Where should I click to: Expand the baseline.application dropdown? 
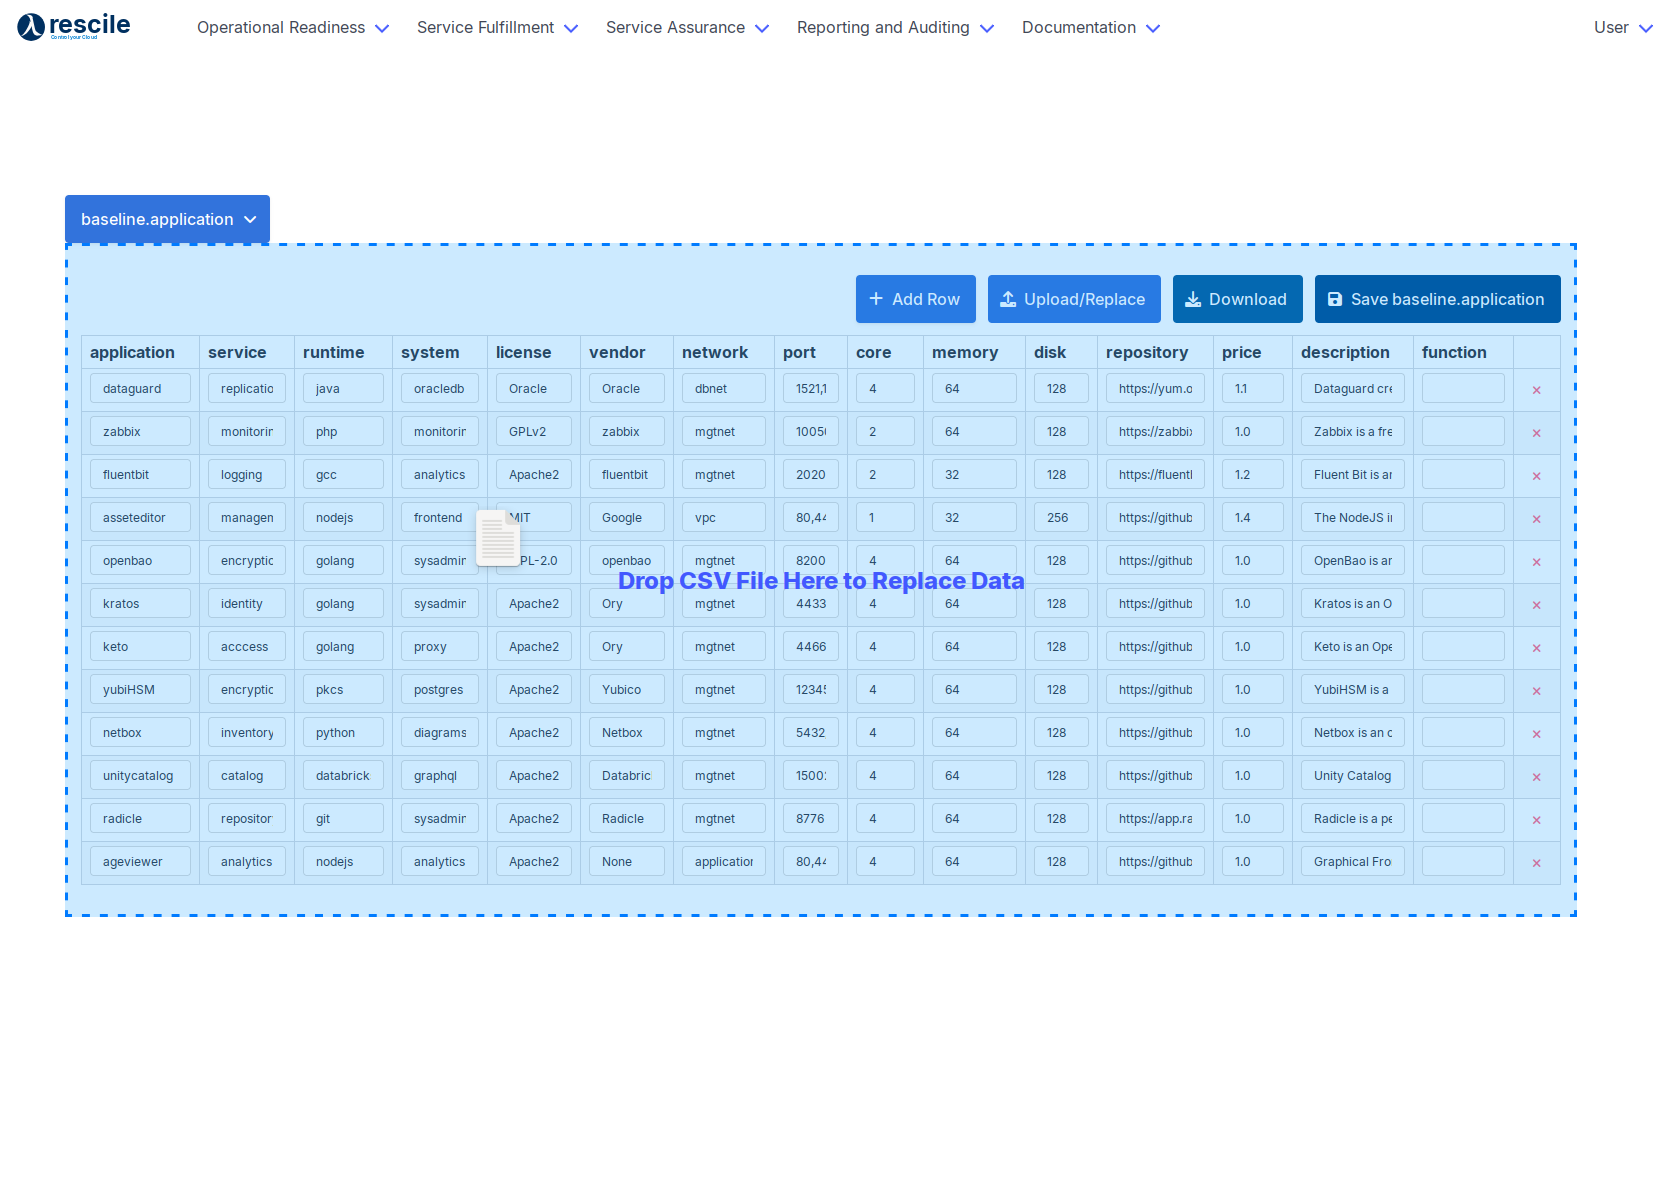point(167,219)
